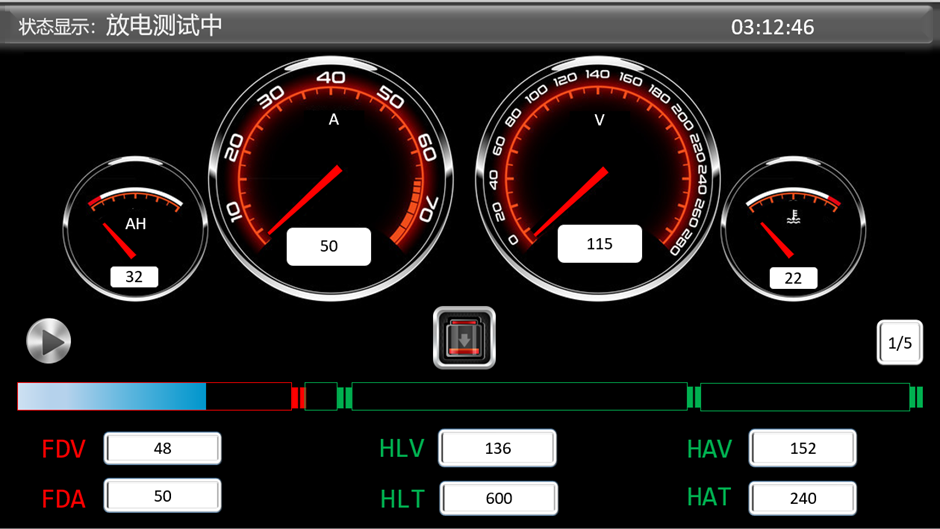Click the 03:12:46 timer display
This screenshot has height=529, width=940.
tap(772, 27)
